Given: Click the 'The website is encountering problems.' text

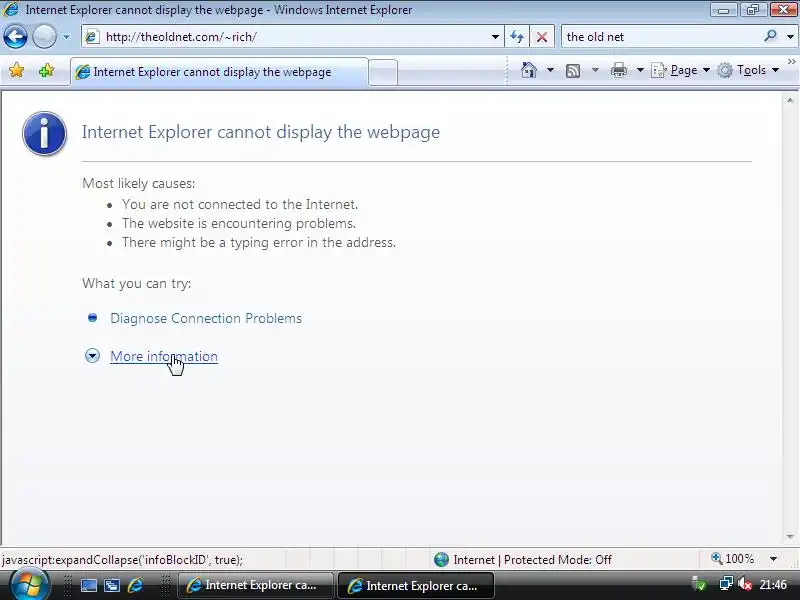Looking at the screenshot, I should point(239,223).
